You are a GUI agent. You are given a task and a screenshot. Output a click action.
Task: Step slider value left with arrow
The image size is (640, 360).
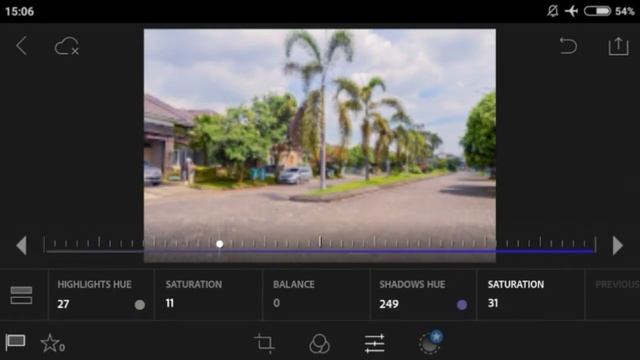pos(22,246)
